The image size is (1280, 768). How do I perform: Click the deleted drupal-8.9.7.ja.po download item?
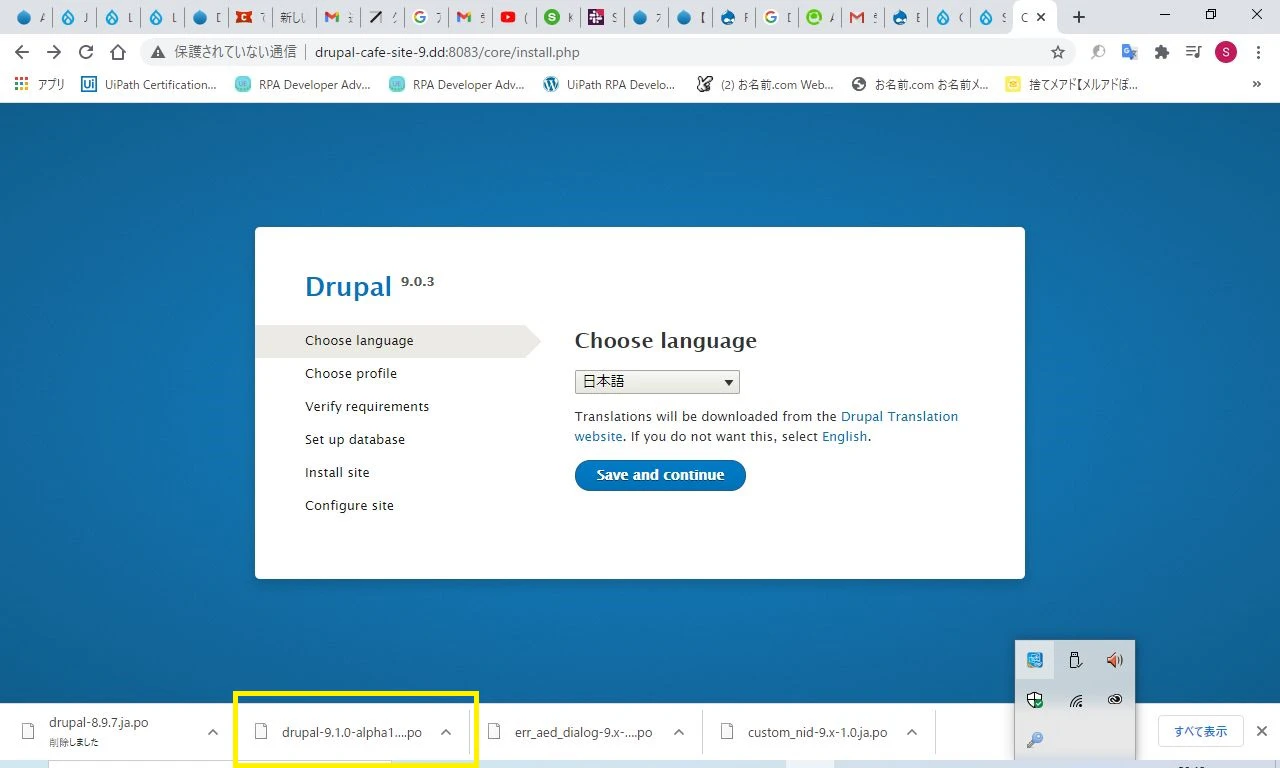click(x=98, y=731)
